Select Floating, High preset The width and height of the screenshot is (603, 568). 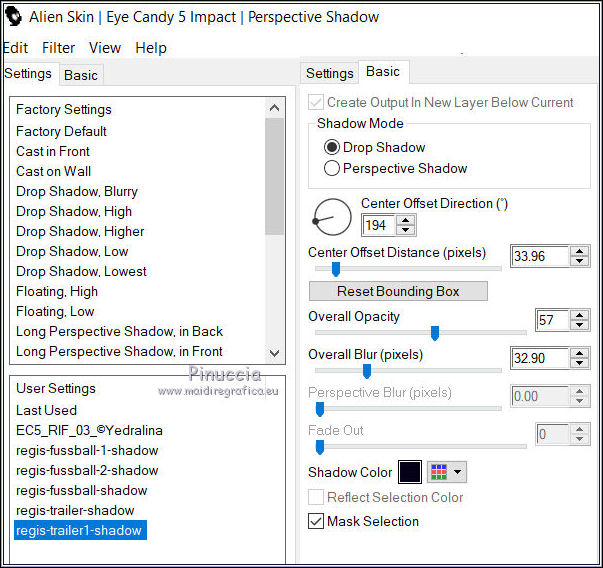click(x=57, y=291)
